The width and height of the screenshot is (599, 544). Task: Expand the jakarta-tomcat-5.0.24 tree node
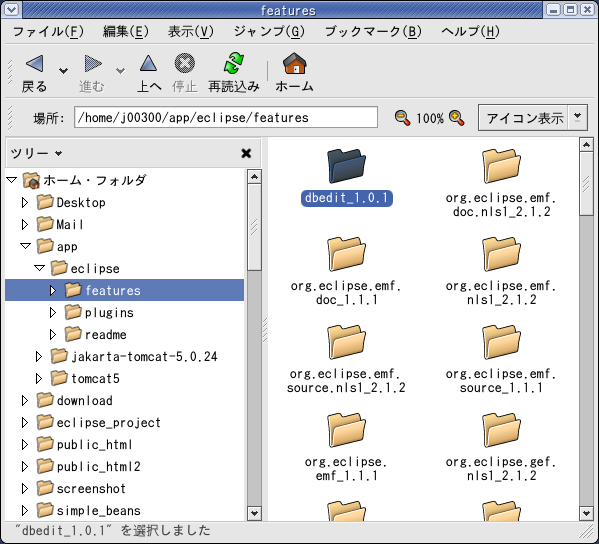coord(39,356)
